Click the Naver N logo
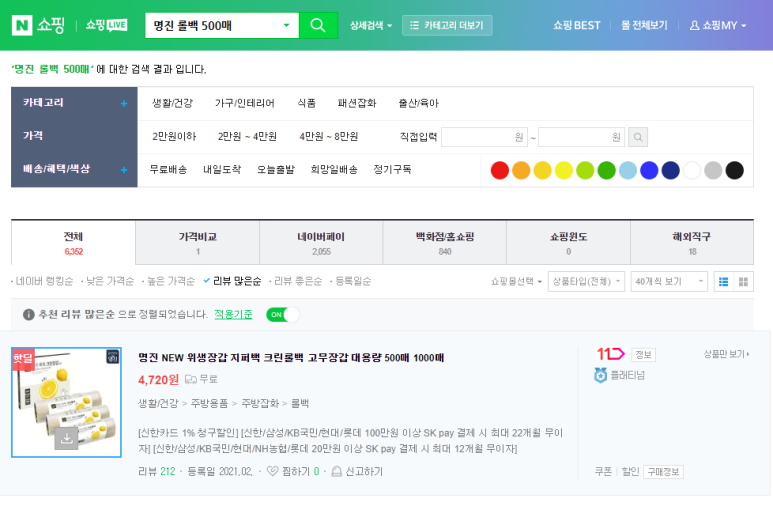The image size is (773, 506). click(x=22, y=25)
